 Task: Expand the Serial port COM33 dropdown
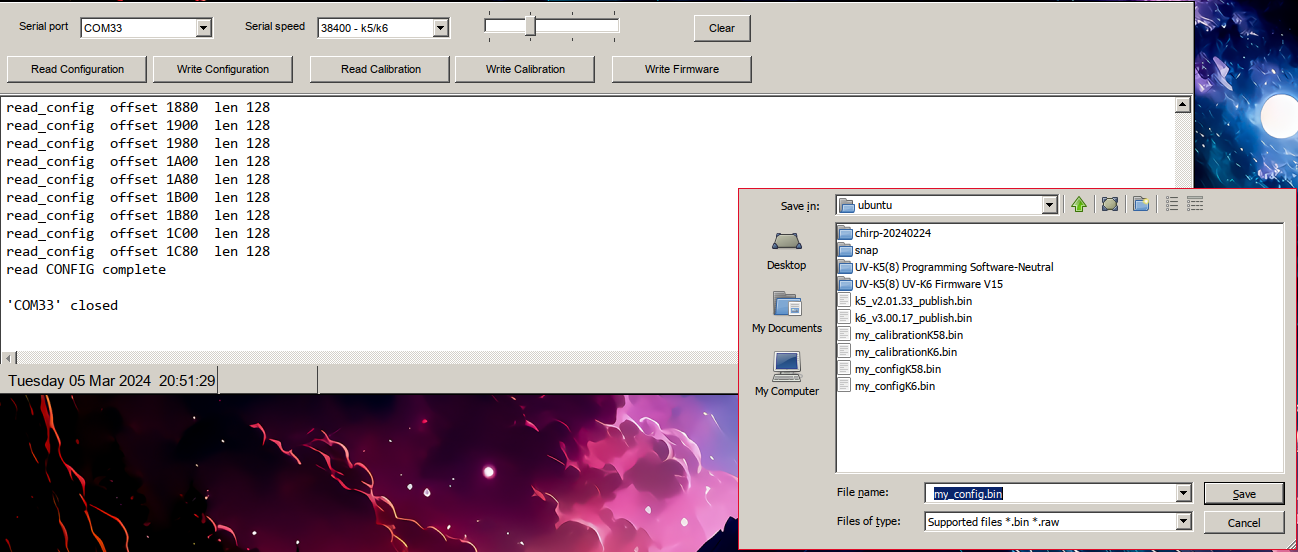[204, 28]
